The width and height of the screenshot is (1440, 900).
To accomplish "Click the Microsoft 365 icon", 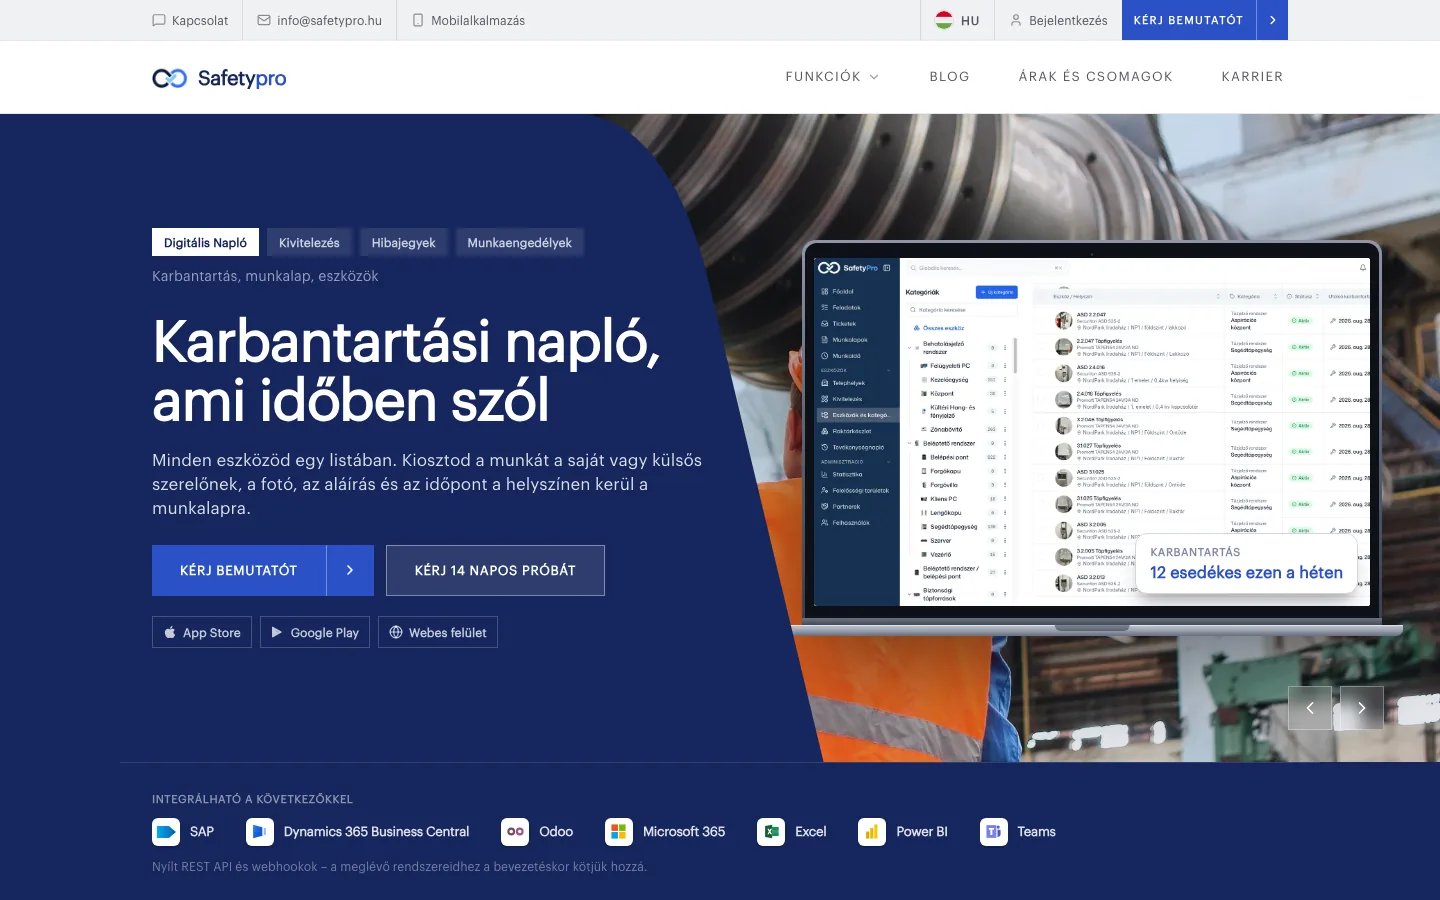I will click(x=619, y=832).
